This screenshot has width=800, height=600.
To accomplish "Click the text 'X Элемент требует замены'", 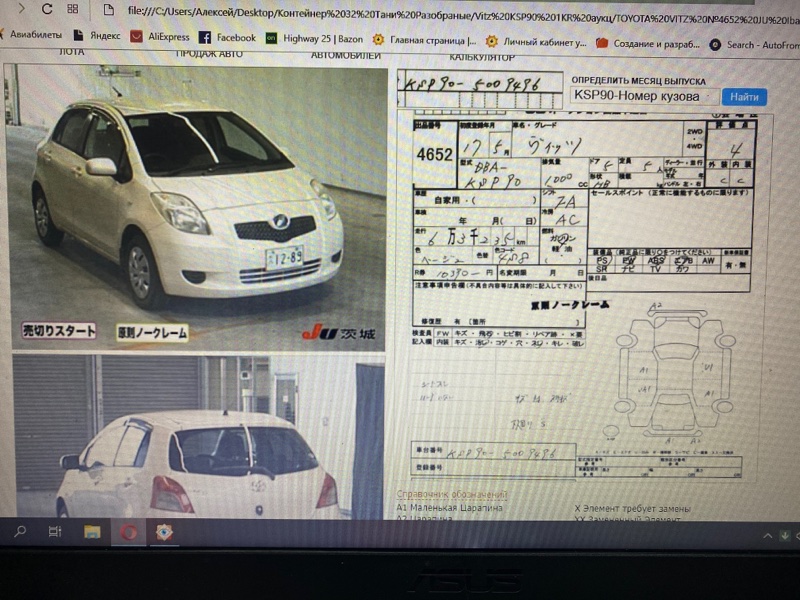I will tap(632, 509).
